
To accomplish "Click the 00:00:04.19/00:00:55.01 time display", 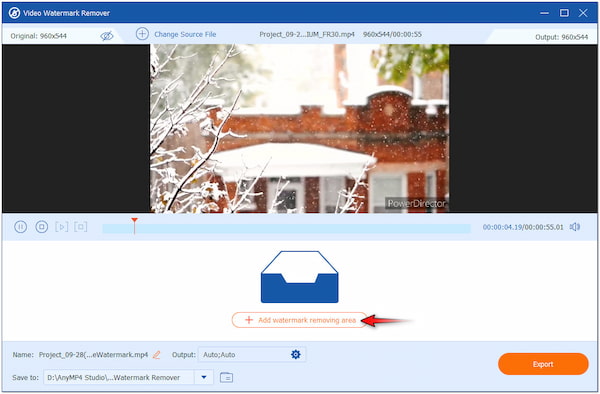I will point(523,227).
